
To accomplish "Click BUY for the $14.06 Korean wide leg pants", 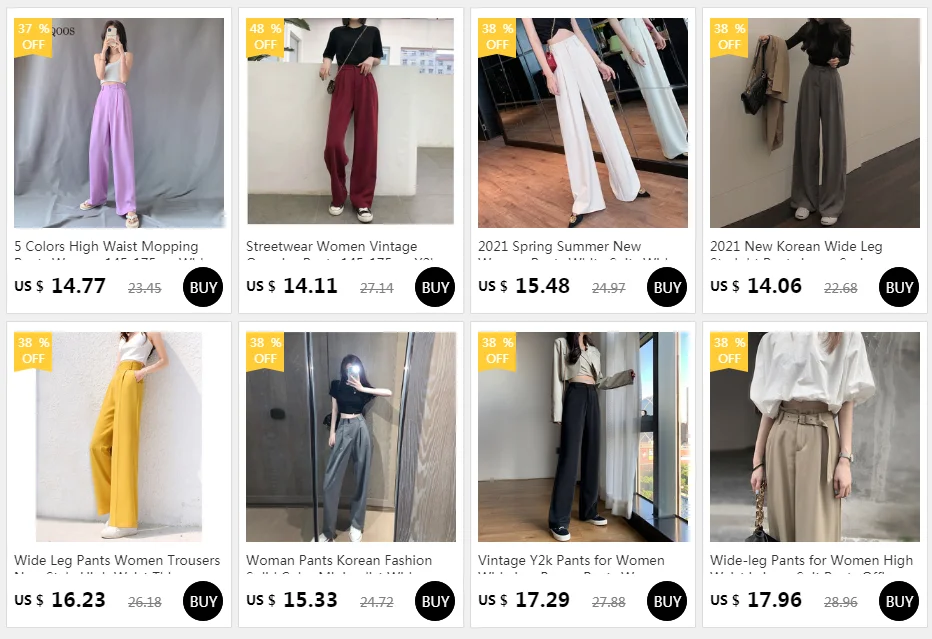I will click(x=898, y=287).
